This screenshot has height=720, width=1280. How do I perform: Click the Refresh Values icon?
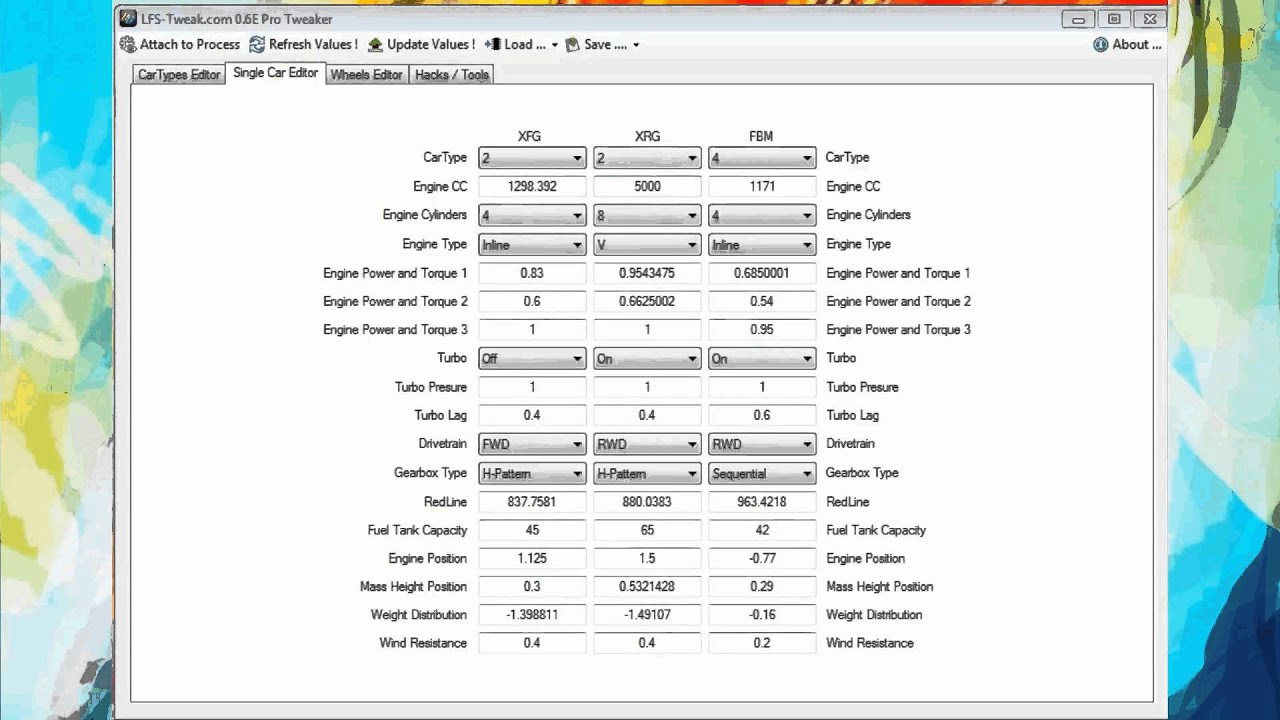[x=257, y=45]
